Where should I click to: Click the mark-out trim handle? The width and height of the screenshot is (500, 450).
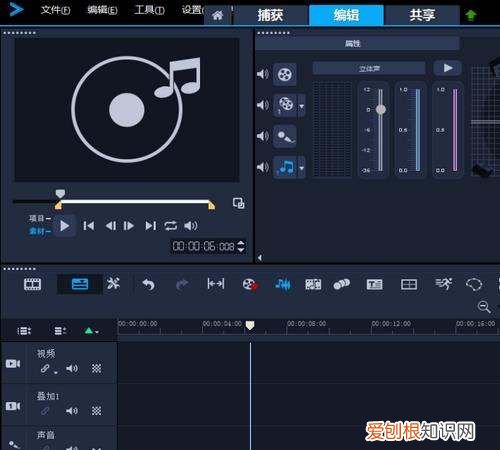pos(211,206)
